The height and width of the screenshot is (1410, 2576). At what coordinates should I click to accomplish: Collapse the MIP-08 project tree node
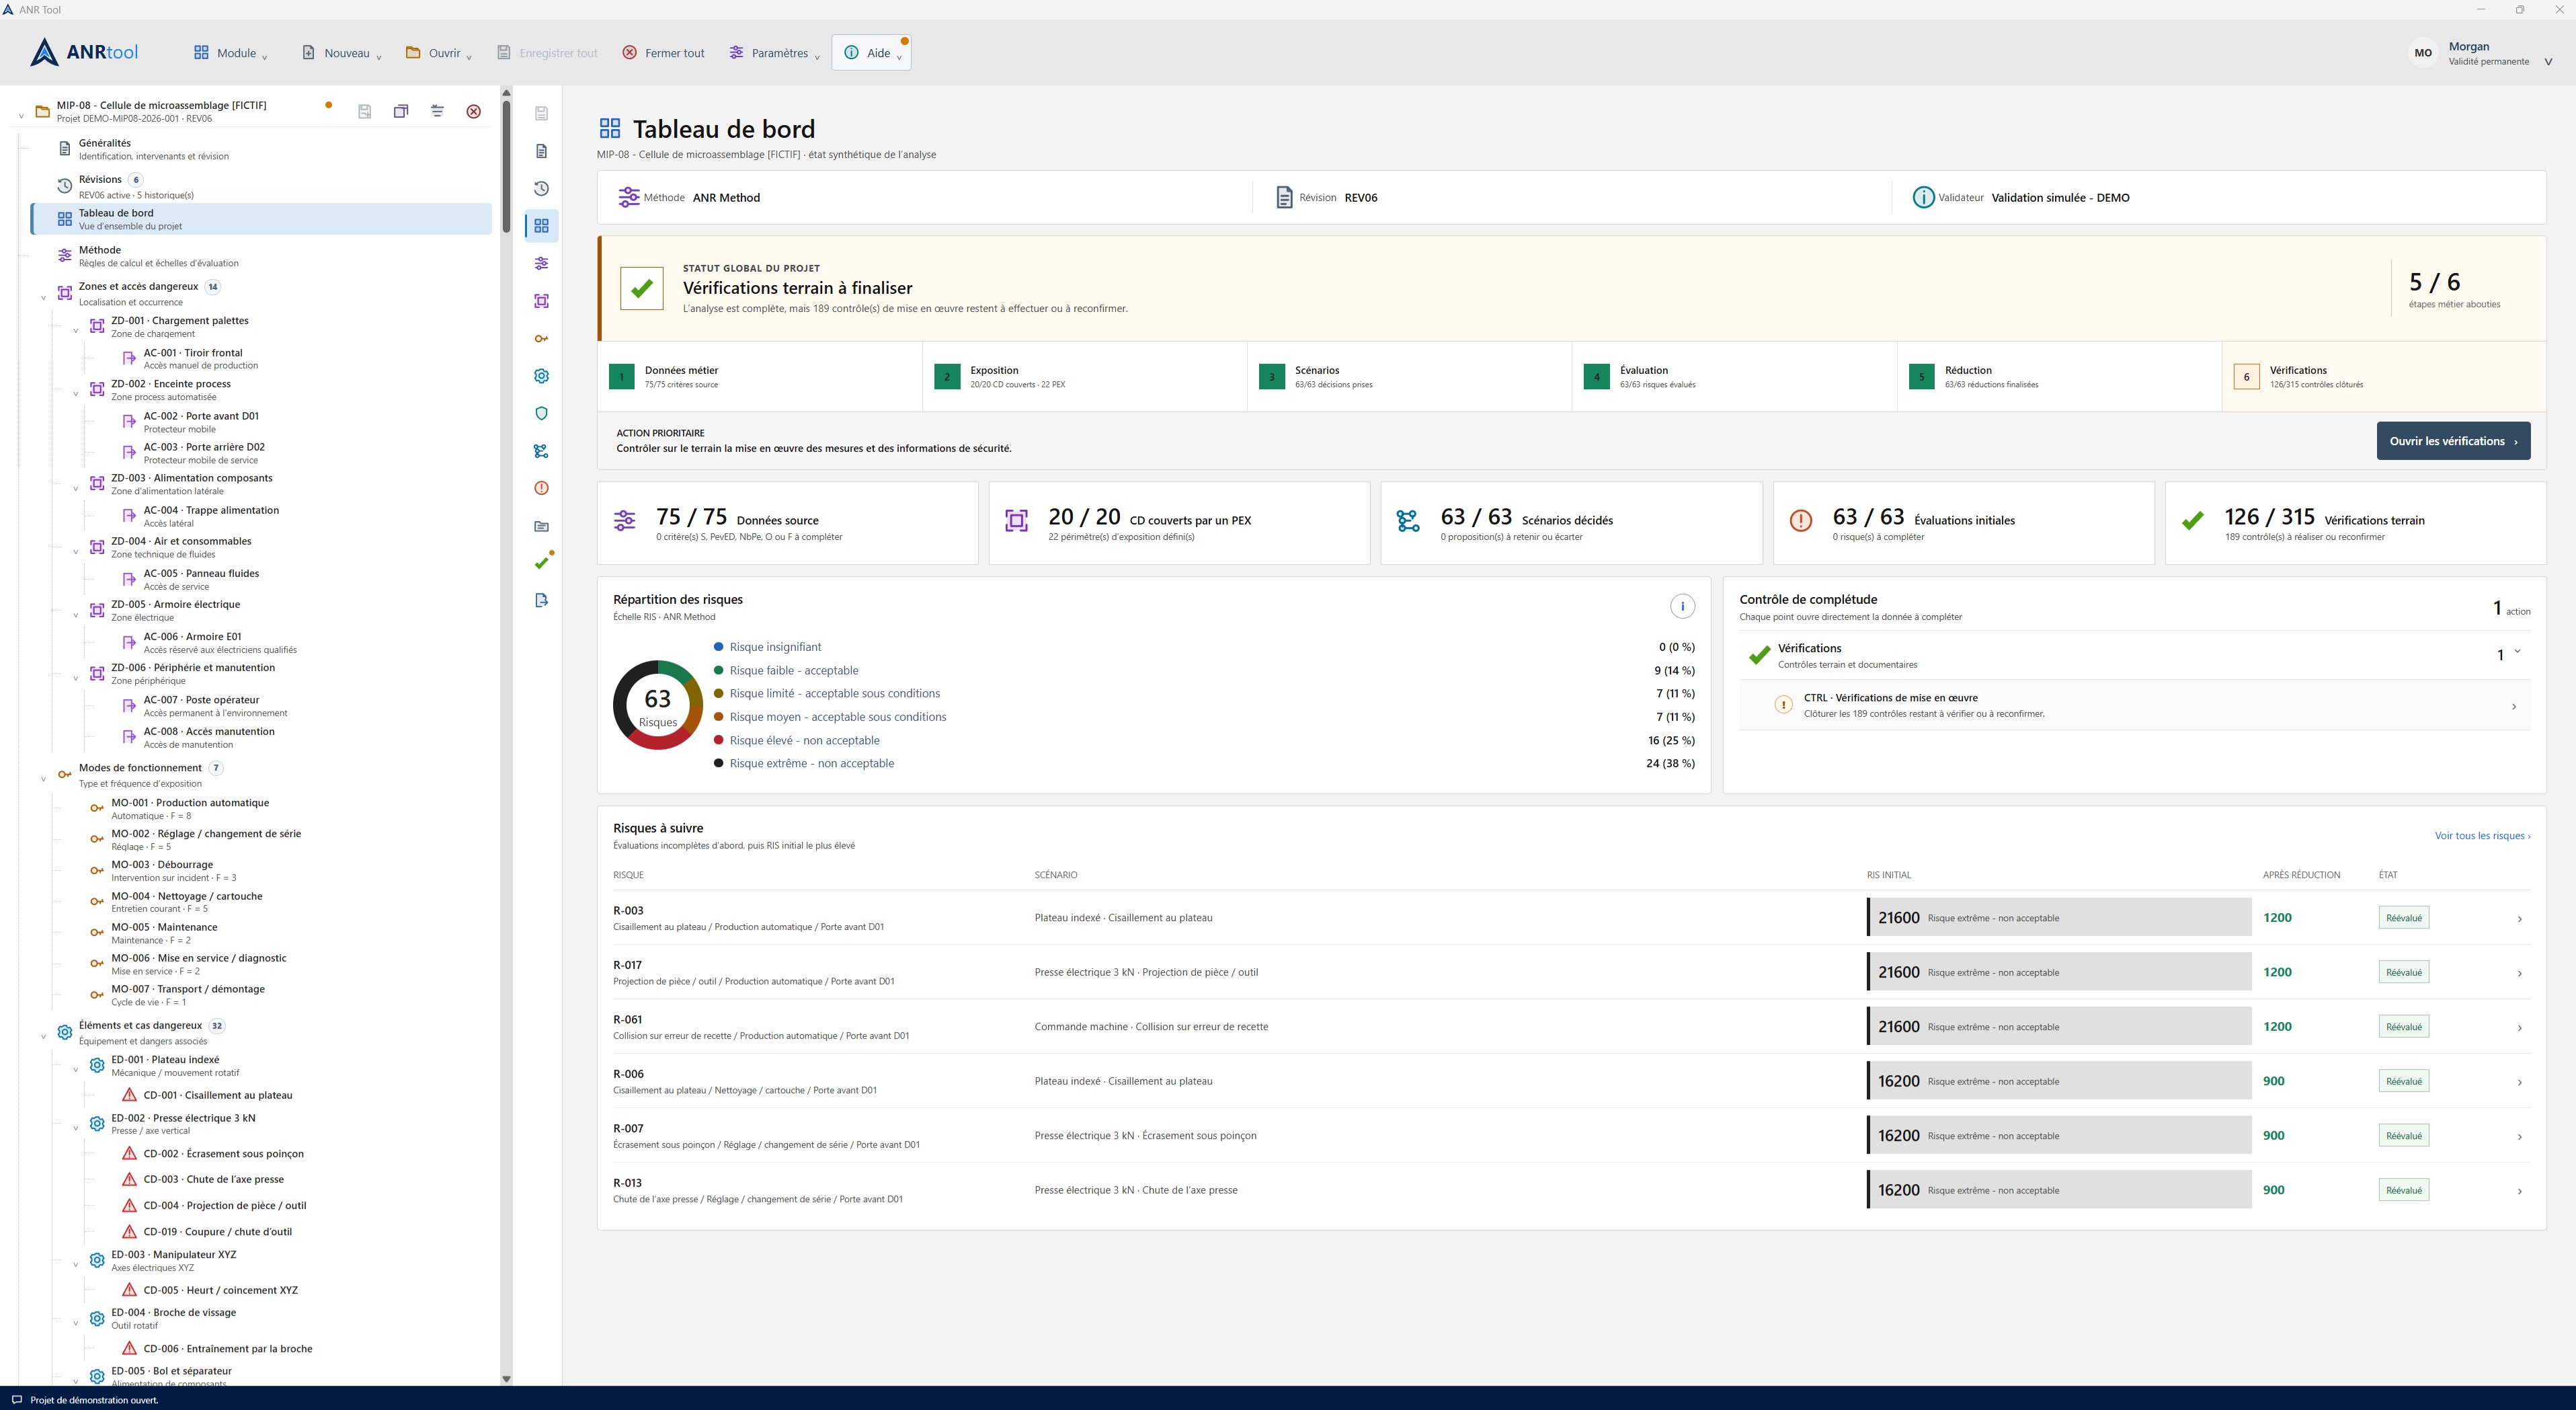(21, 117)
